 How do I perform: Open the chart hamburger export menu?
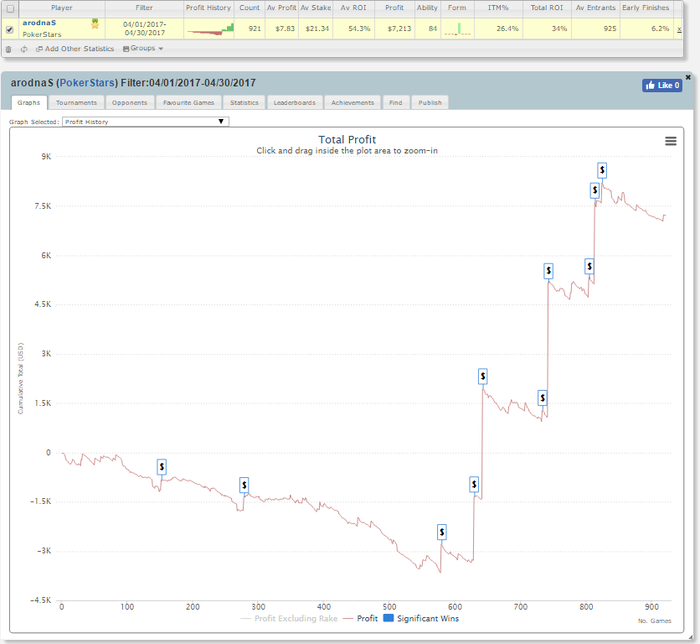click(671, 141)
